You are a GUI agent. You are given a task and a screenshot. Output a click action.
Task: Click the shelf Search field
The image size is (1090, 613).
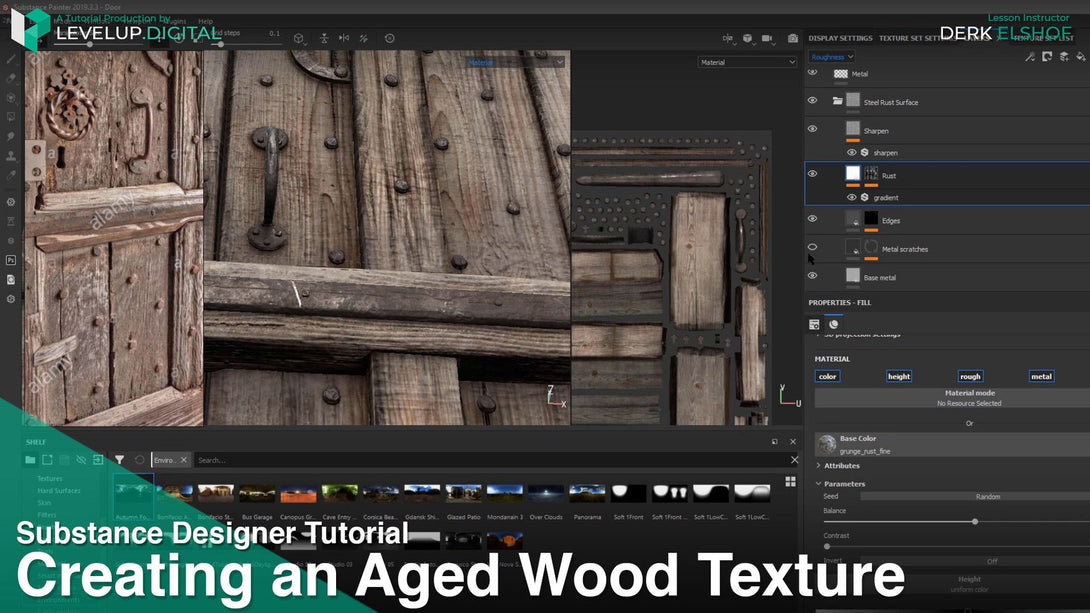[491, 460]
